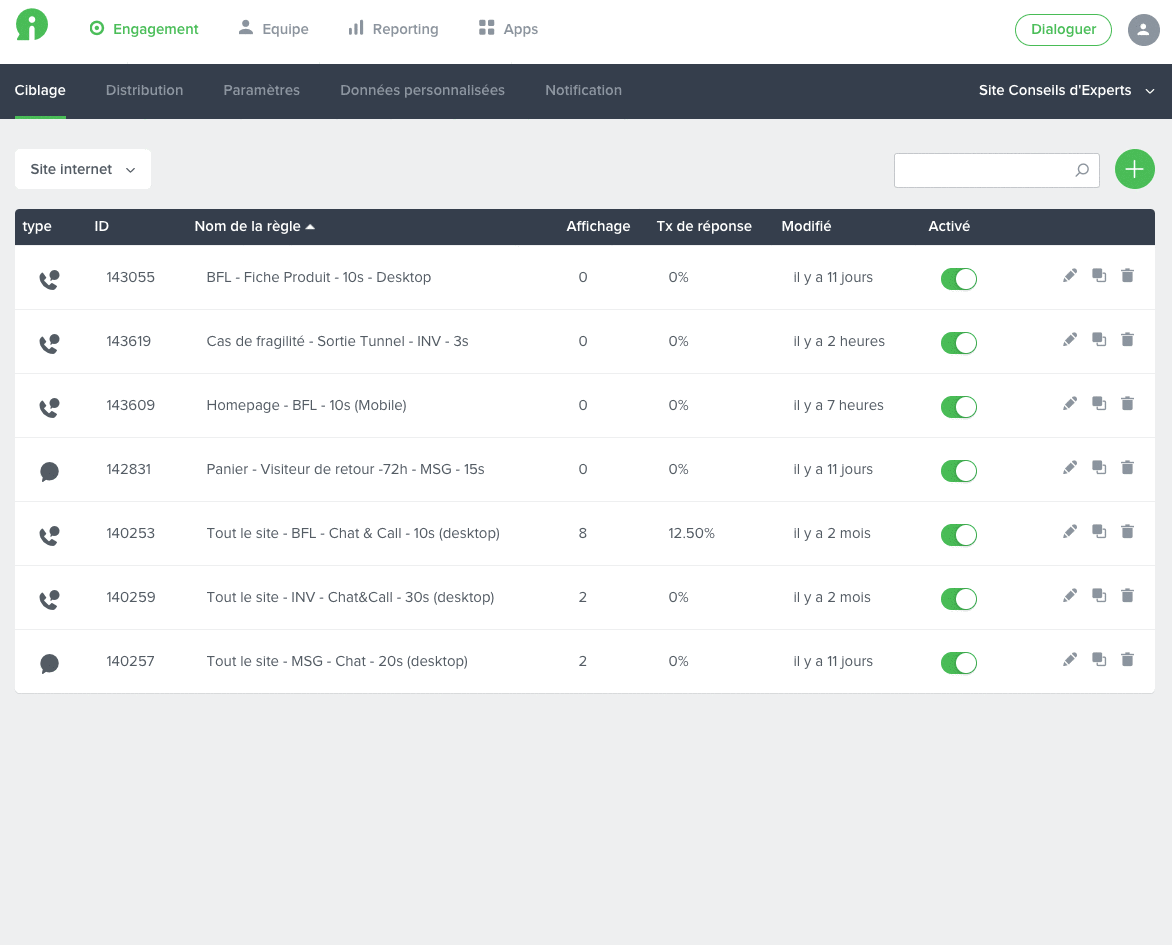Open the Engagement menu

point(144,29)
